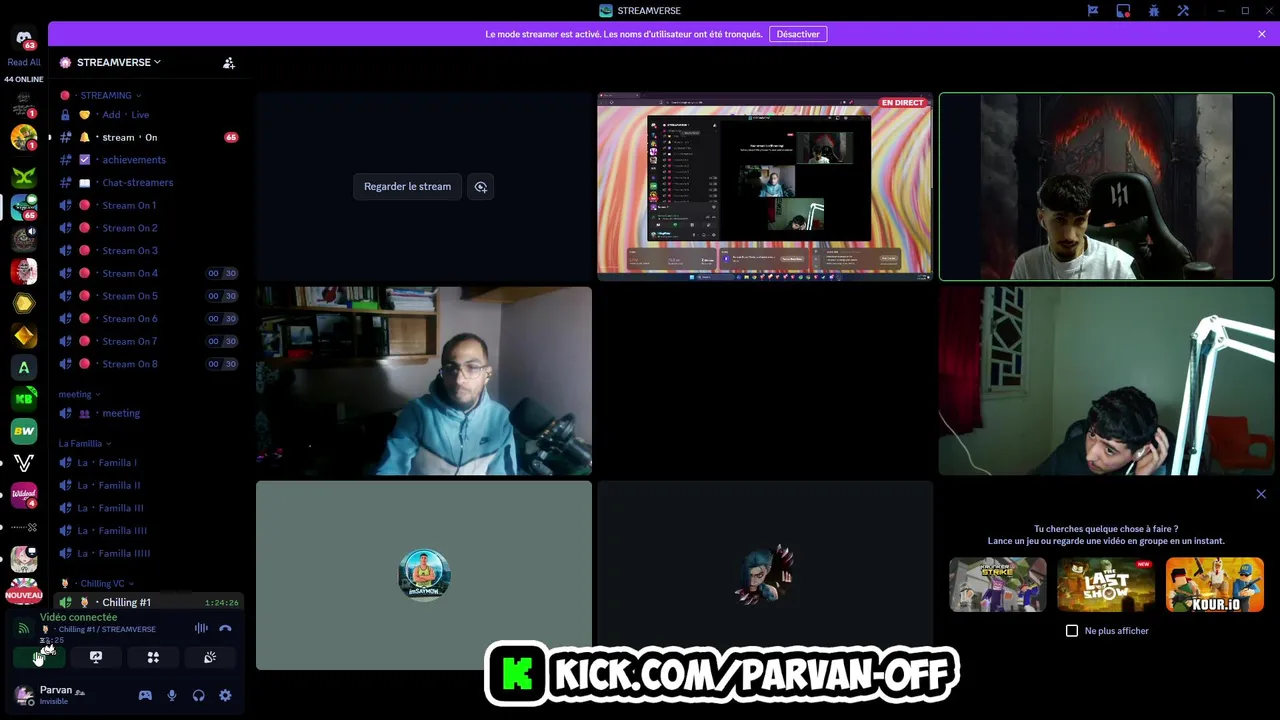Open the white V server icon
The height and width of the screenshot is (720, 1280).
(x=24, y=463)
